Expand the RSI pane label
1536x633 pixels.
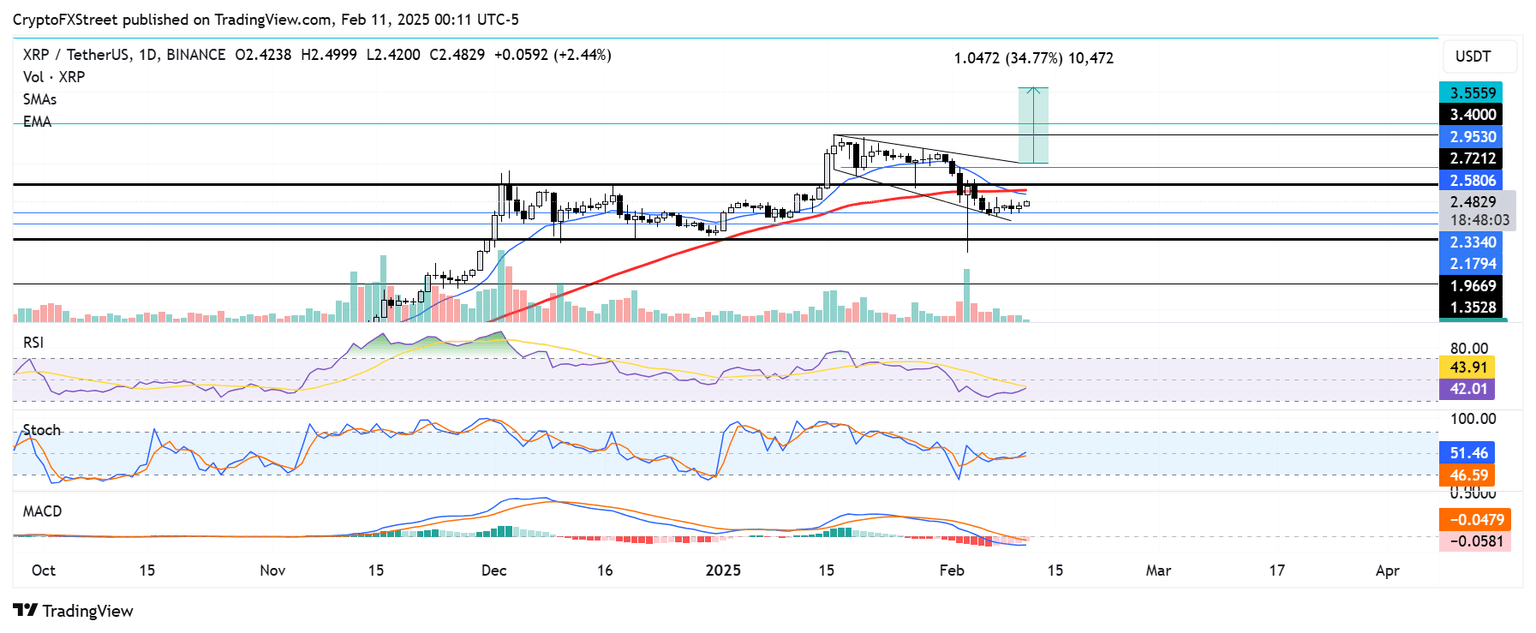point(35,342)
